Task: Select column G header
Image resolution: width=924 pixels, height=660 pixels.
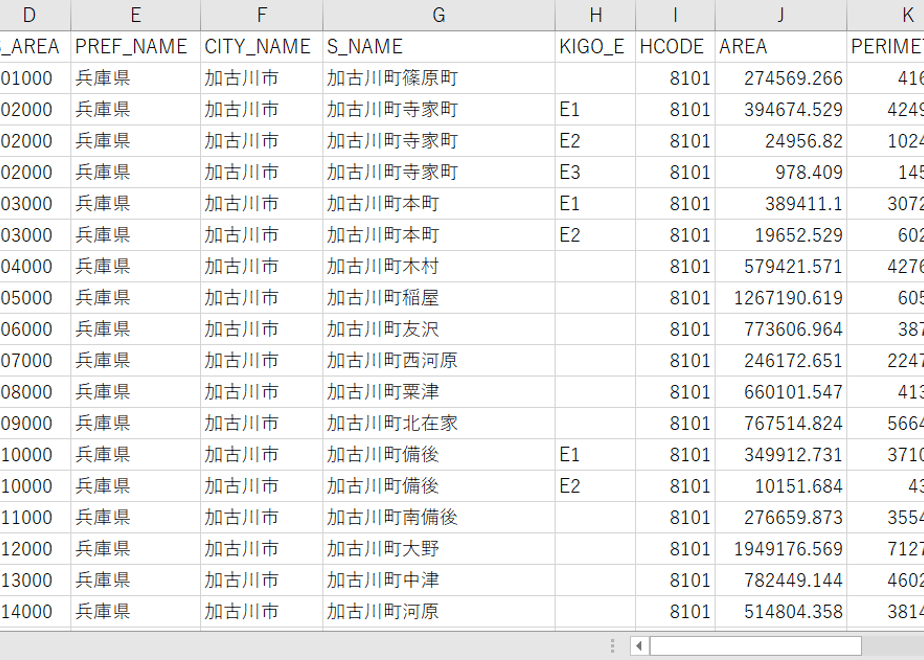Action: tap(439, 15)
